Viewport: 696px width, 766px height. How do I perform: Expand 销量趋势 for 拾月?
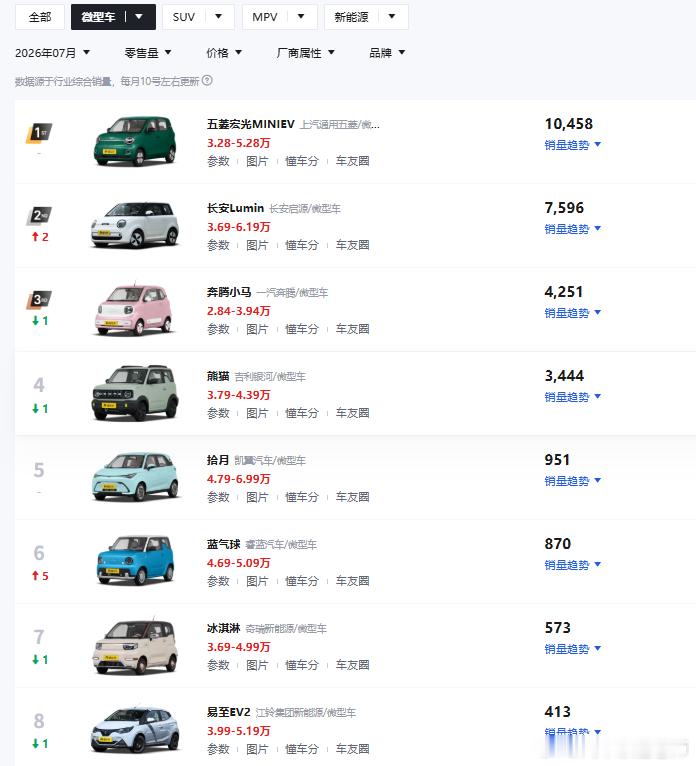pos(572,481)
